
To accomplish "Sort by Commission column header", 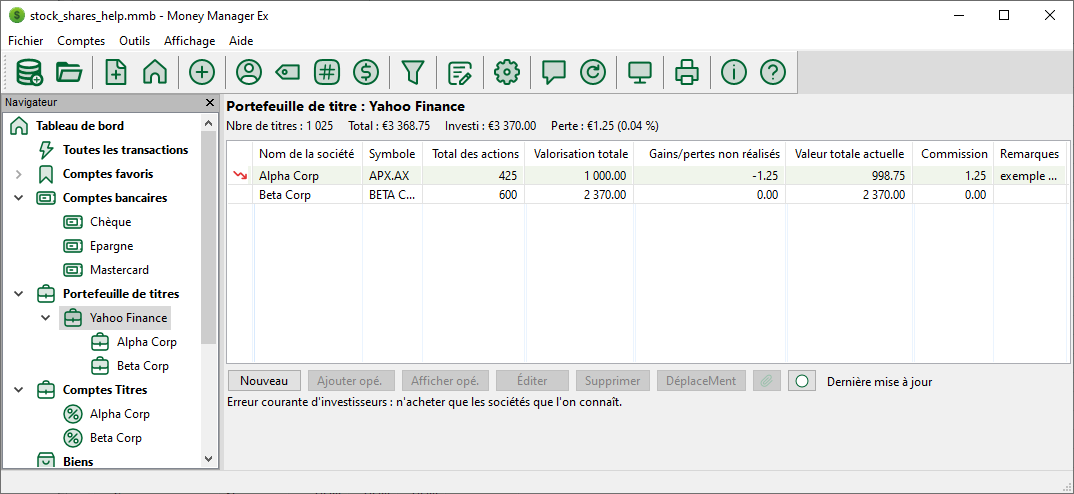I will [953, 154].
